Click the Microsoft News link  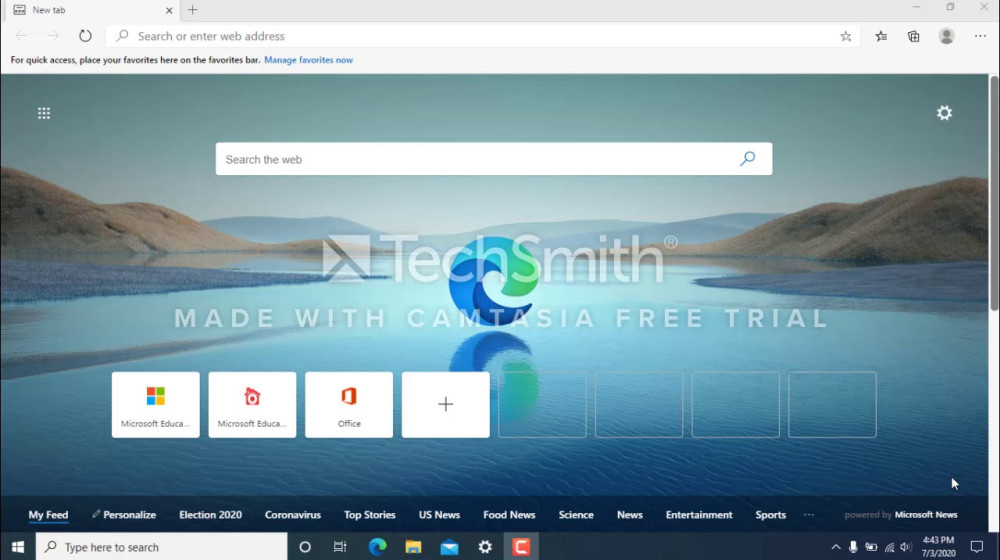pyautogui.click(x=926, y=515)
